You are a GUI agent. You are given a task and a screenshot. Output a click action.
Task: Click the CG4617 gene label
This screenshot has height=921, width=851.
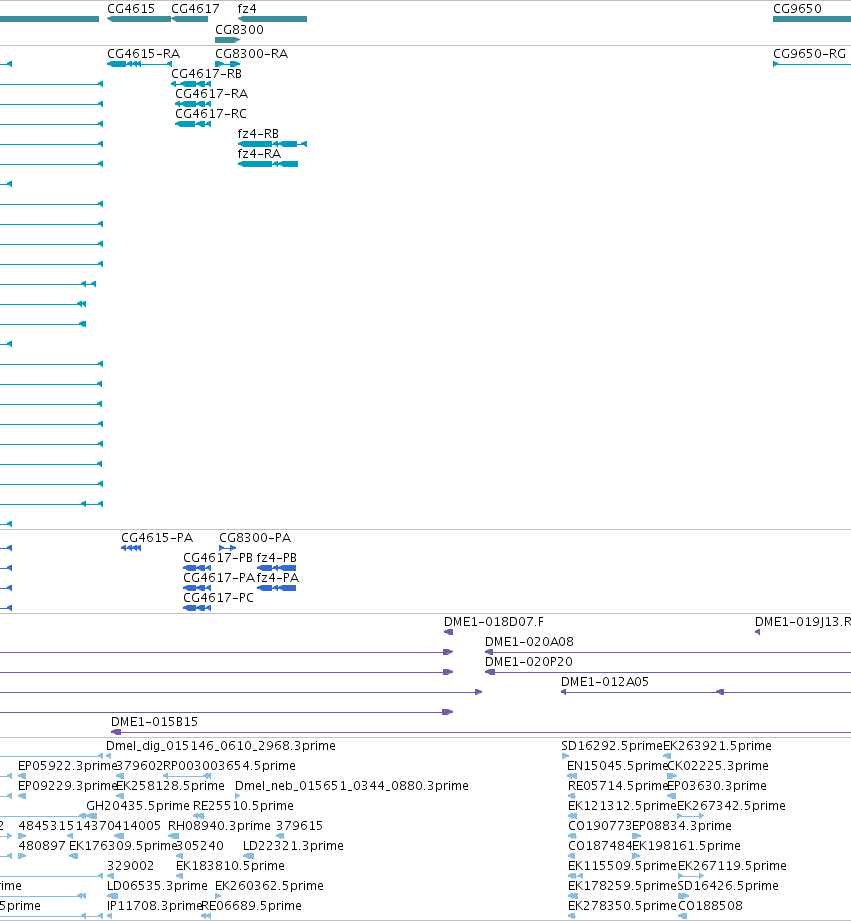(x=195, y=9)
